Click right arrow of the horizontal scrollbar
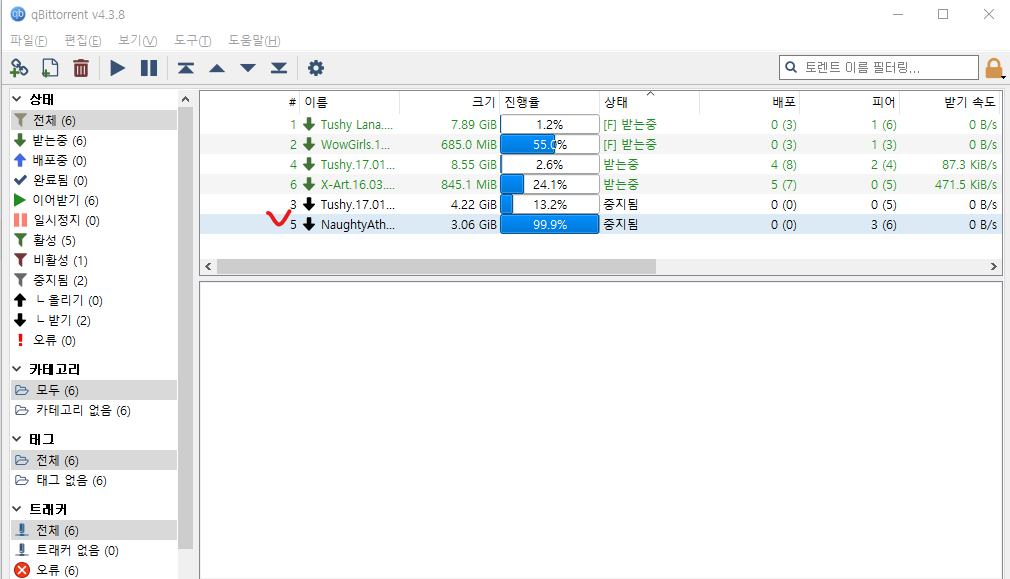The height and width of the screenshot is (579, 1010). pos(993,267)
